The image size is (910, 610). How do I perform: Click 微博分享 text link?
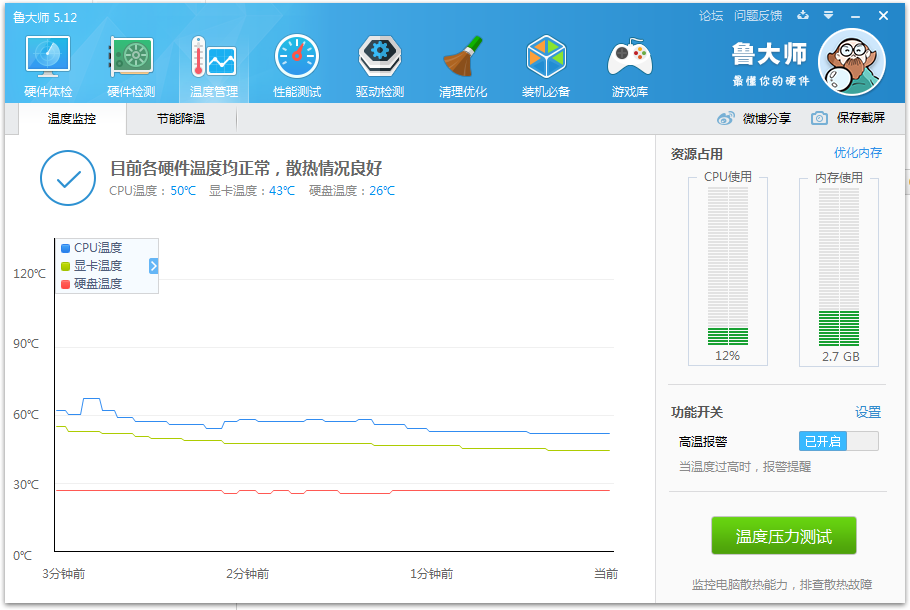click(x=767, y=118)
